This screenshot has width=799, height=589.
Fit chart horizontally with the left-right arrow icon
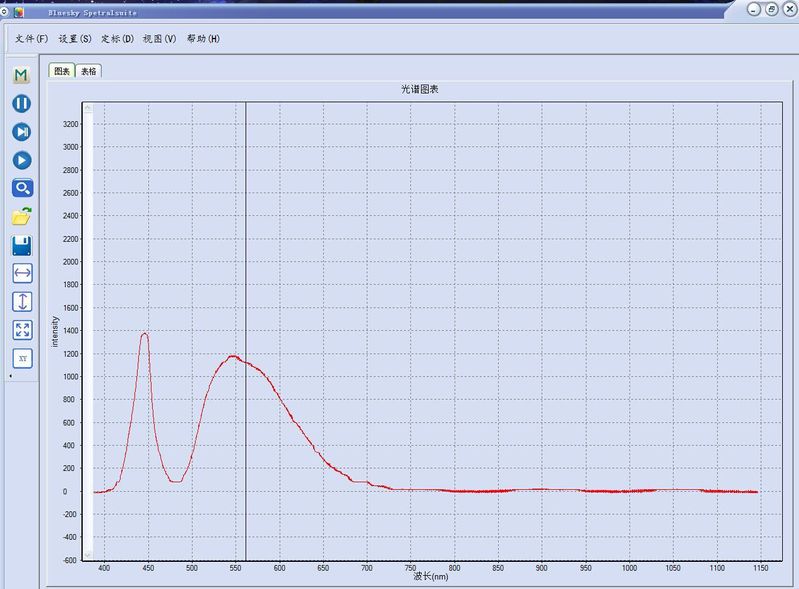[22, 273]
